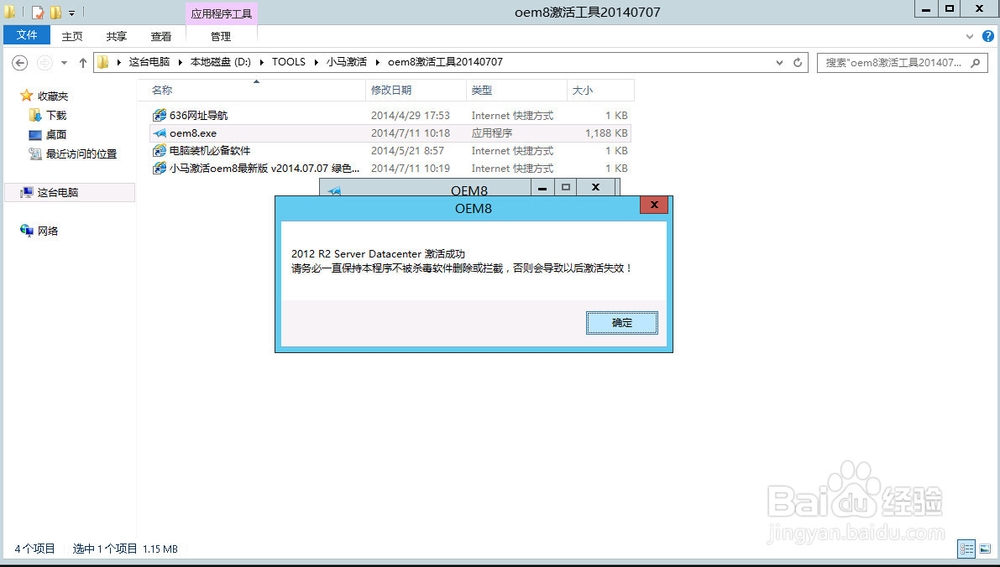1000x567 pixels.
Task: Click the 应用程序 type cell
Action: [x=492, y=133]
